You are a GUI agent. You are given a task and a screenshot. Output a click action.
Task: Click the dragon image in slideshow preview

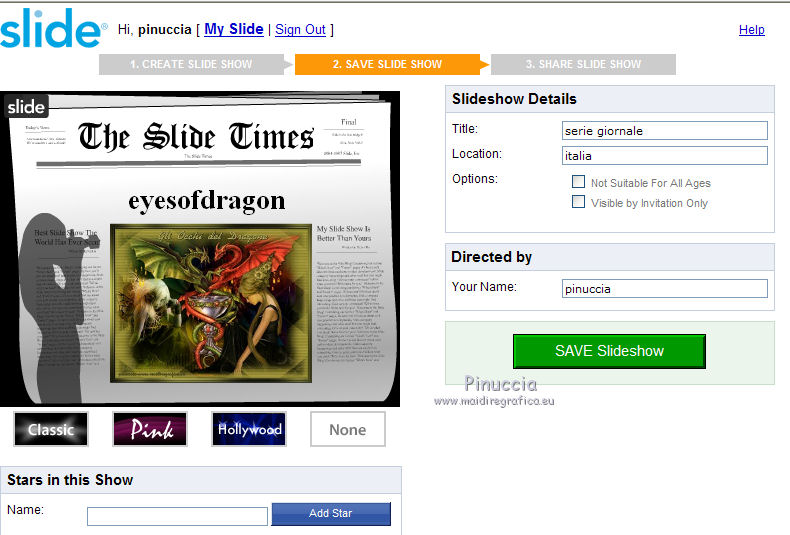211,303
